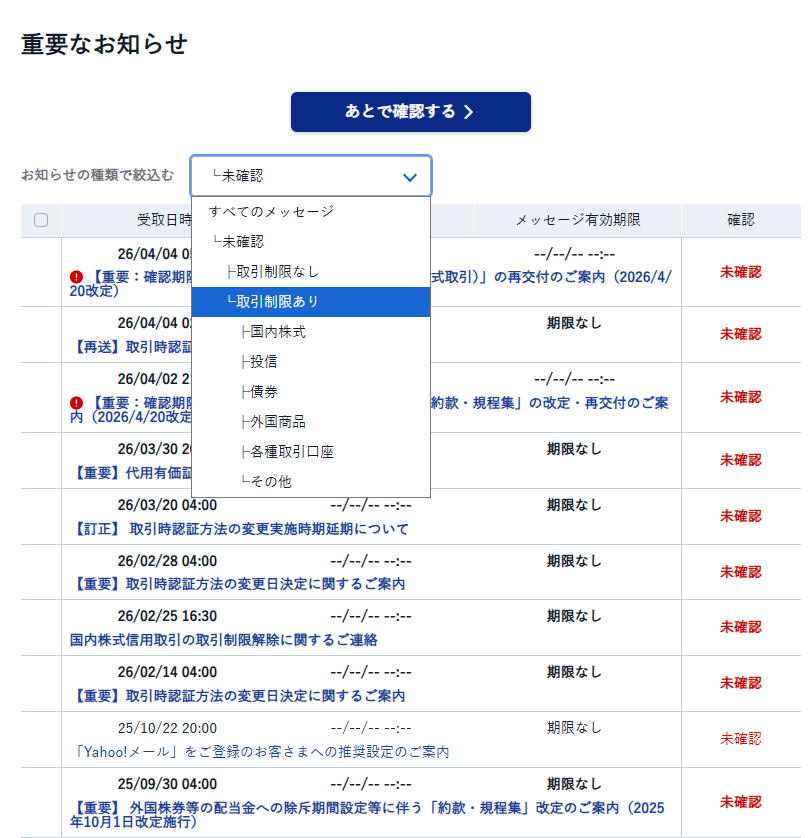812x838 pixels.
Task: Open the 【再送】取引時認証 notice link
Action: [131, 347]
